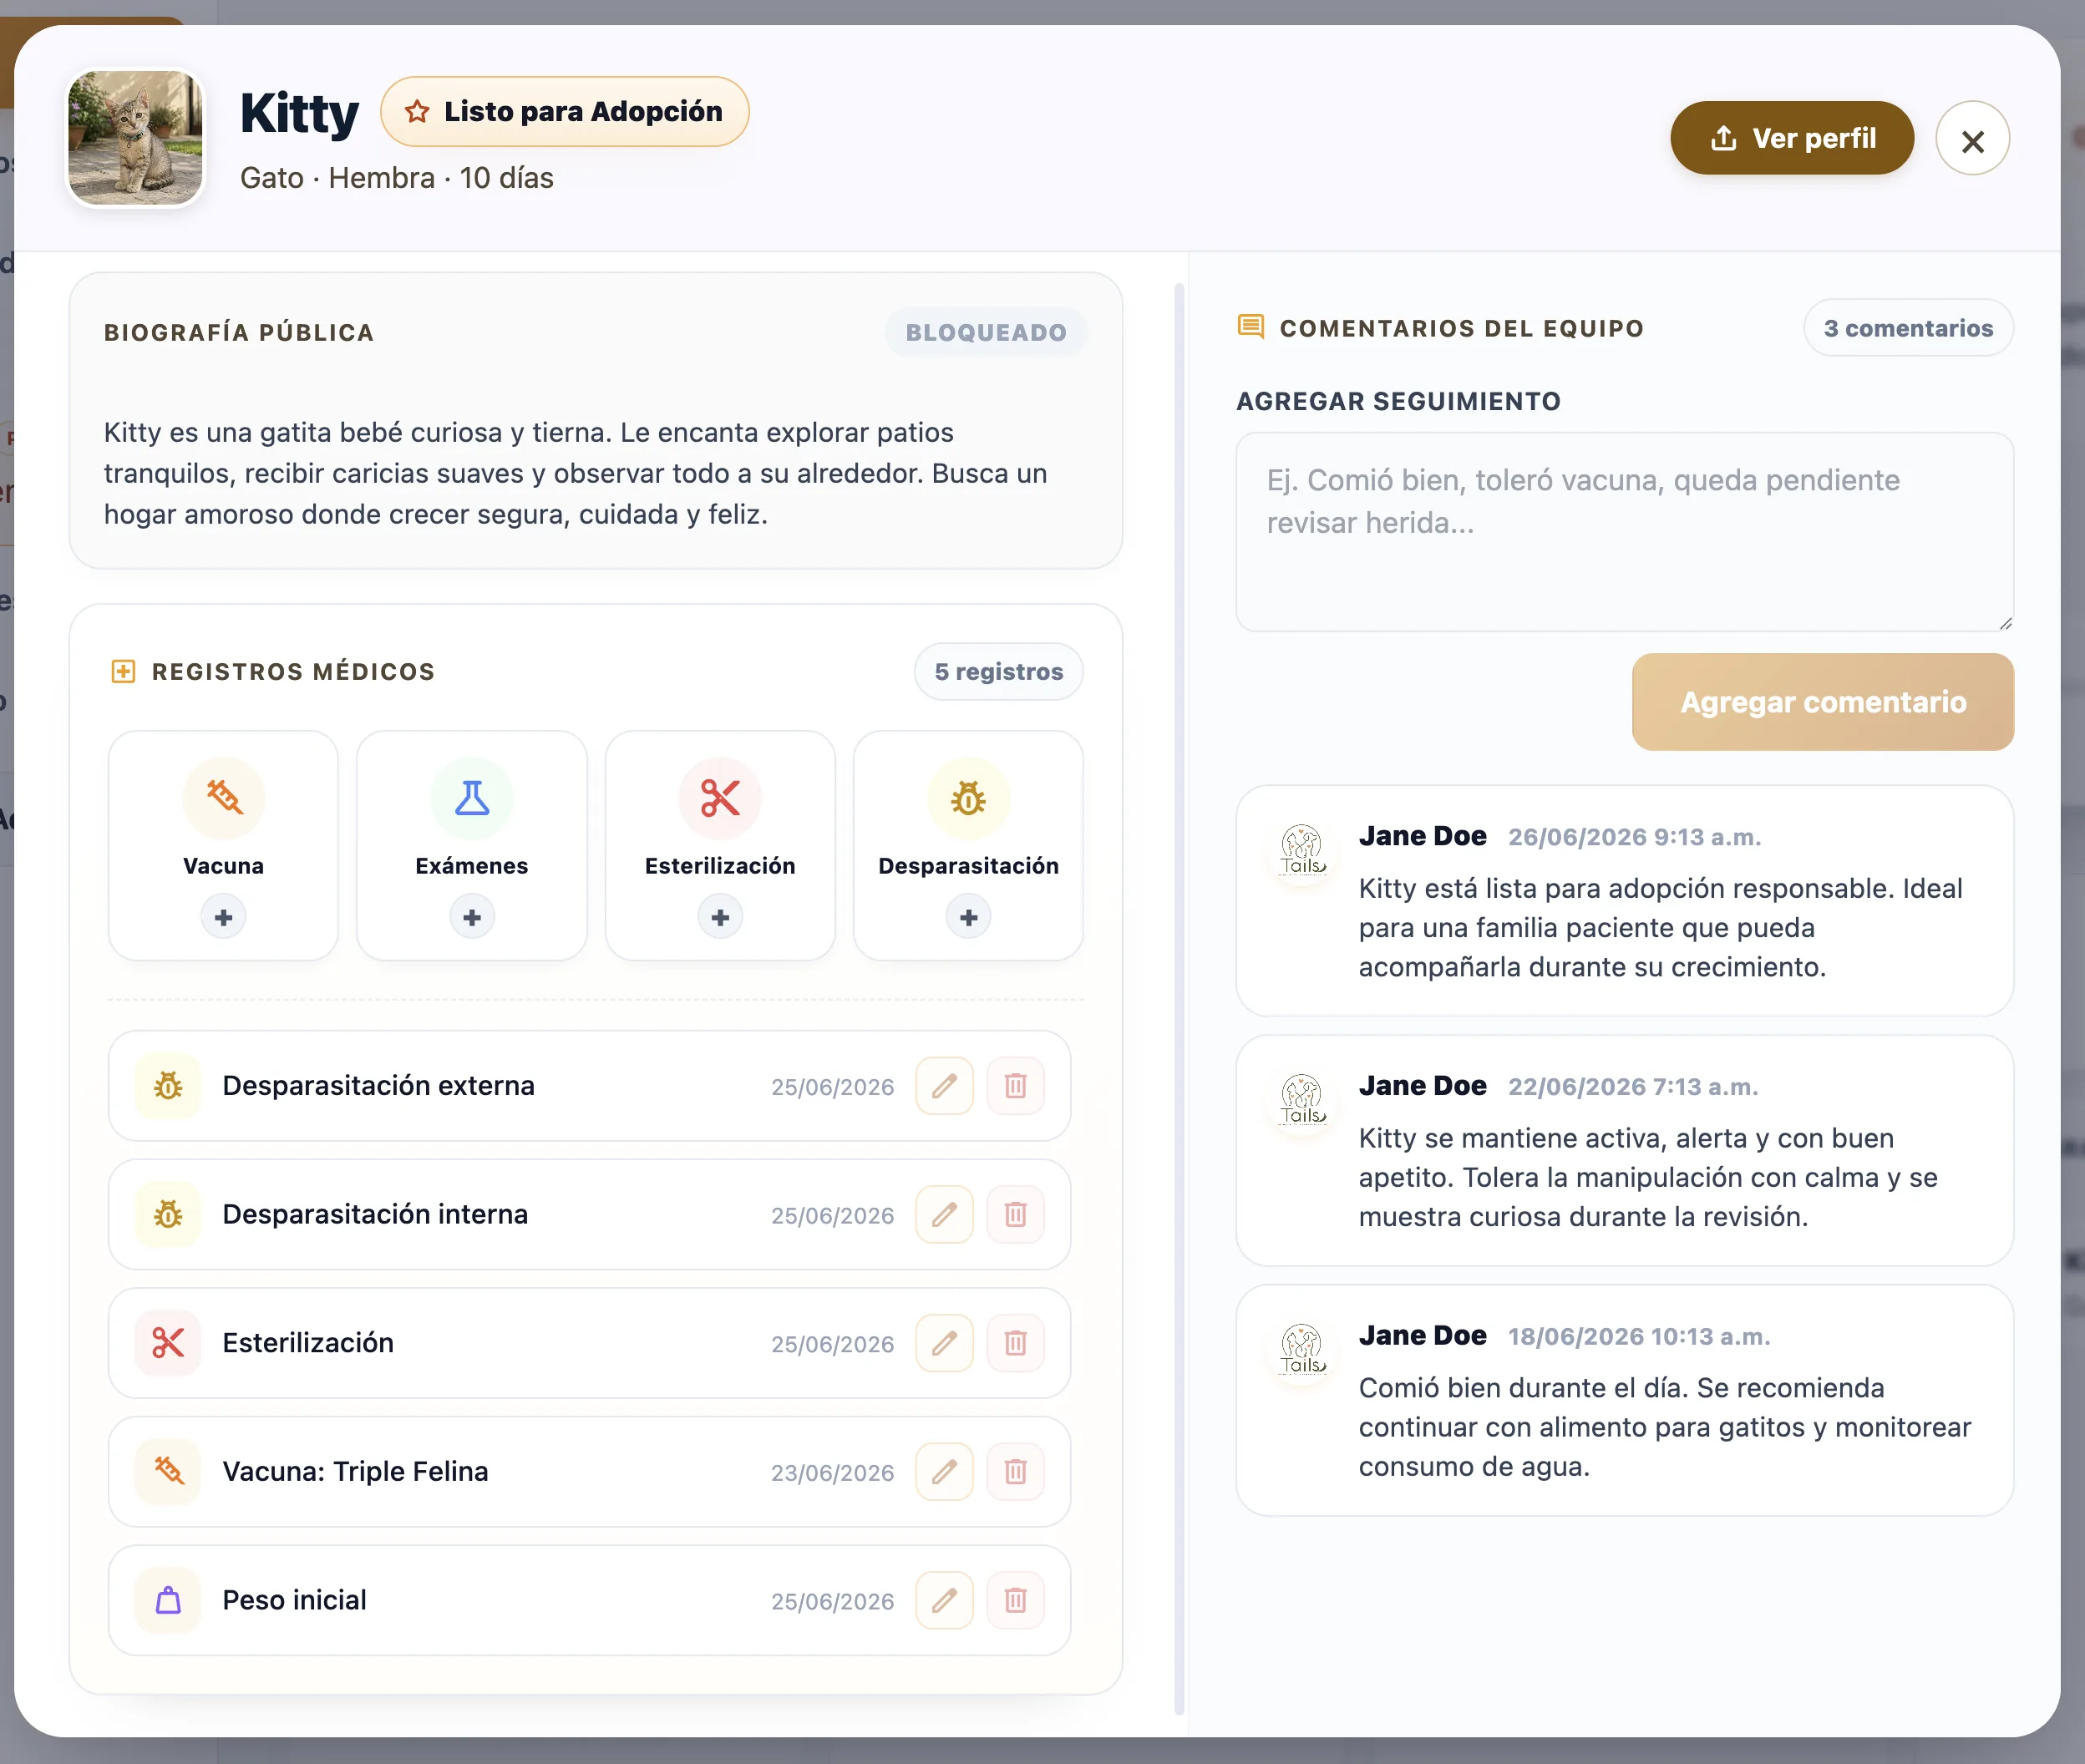
Task: Click the star icon in adoption badge
Action: click(x=417, y=112)
